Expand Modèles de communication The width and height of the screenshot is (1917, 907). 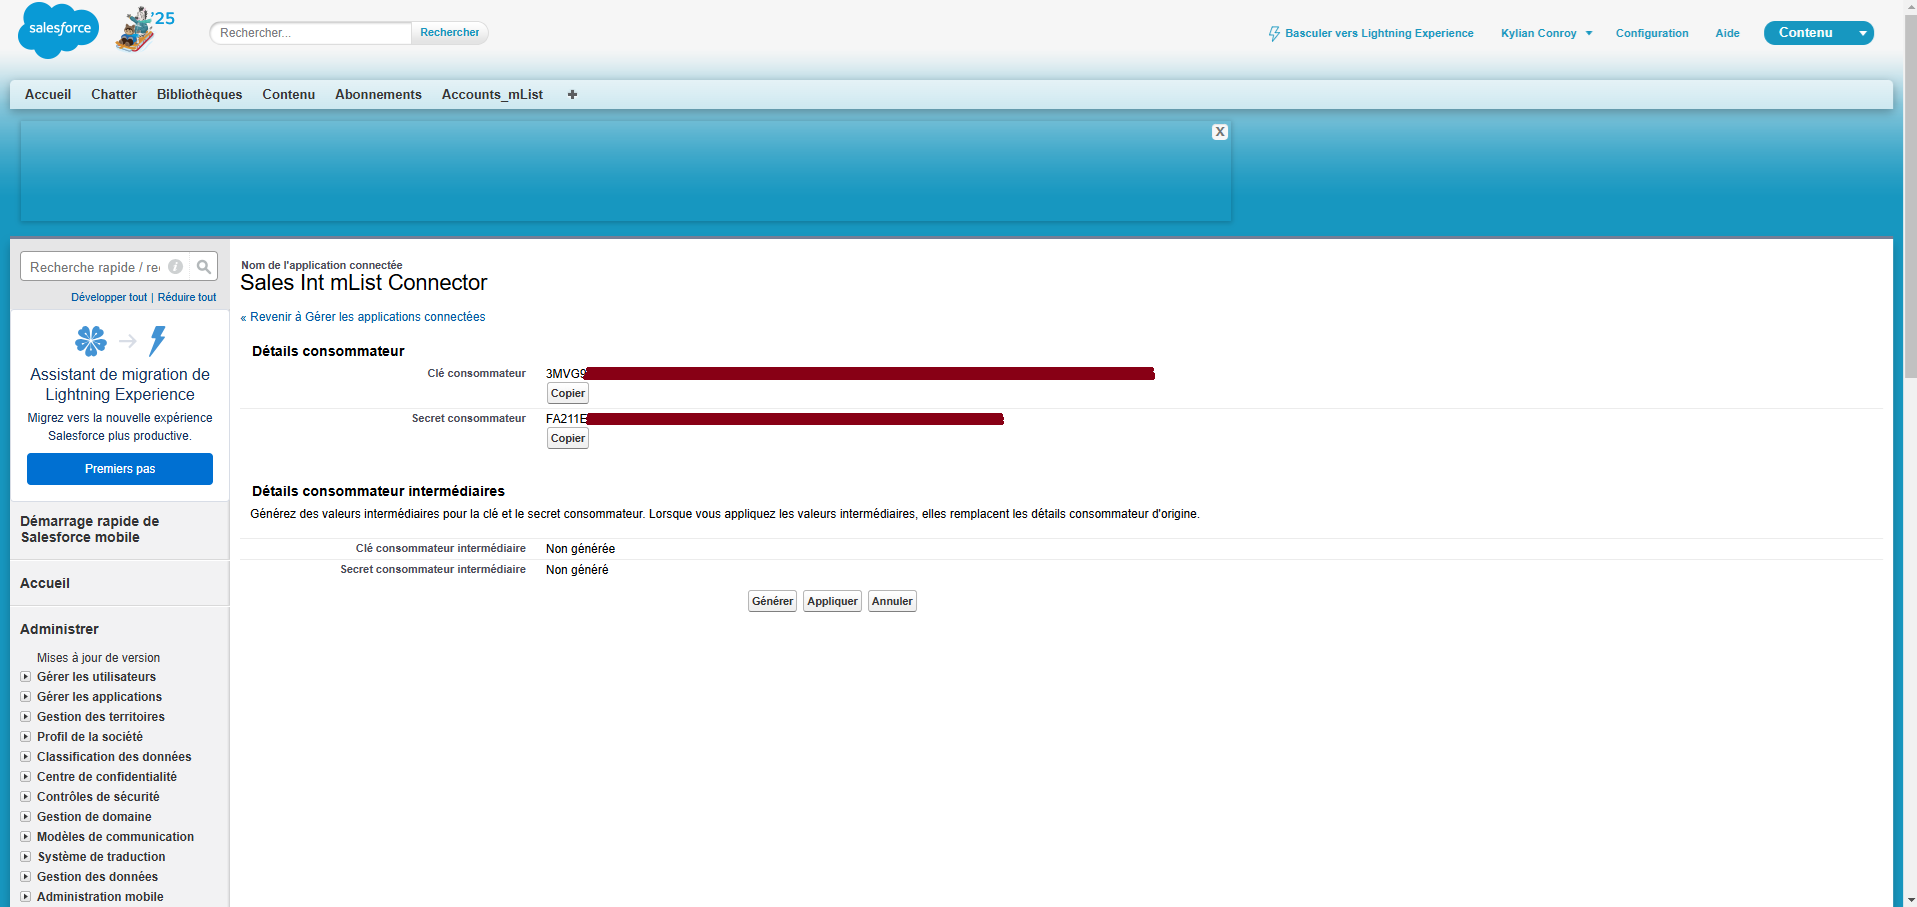click(x=26, y=837)
